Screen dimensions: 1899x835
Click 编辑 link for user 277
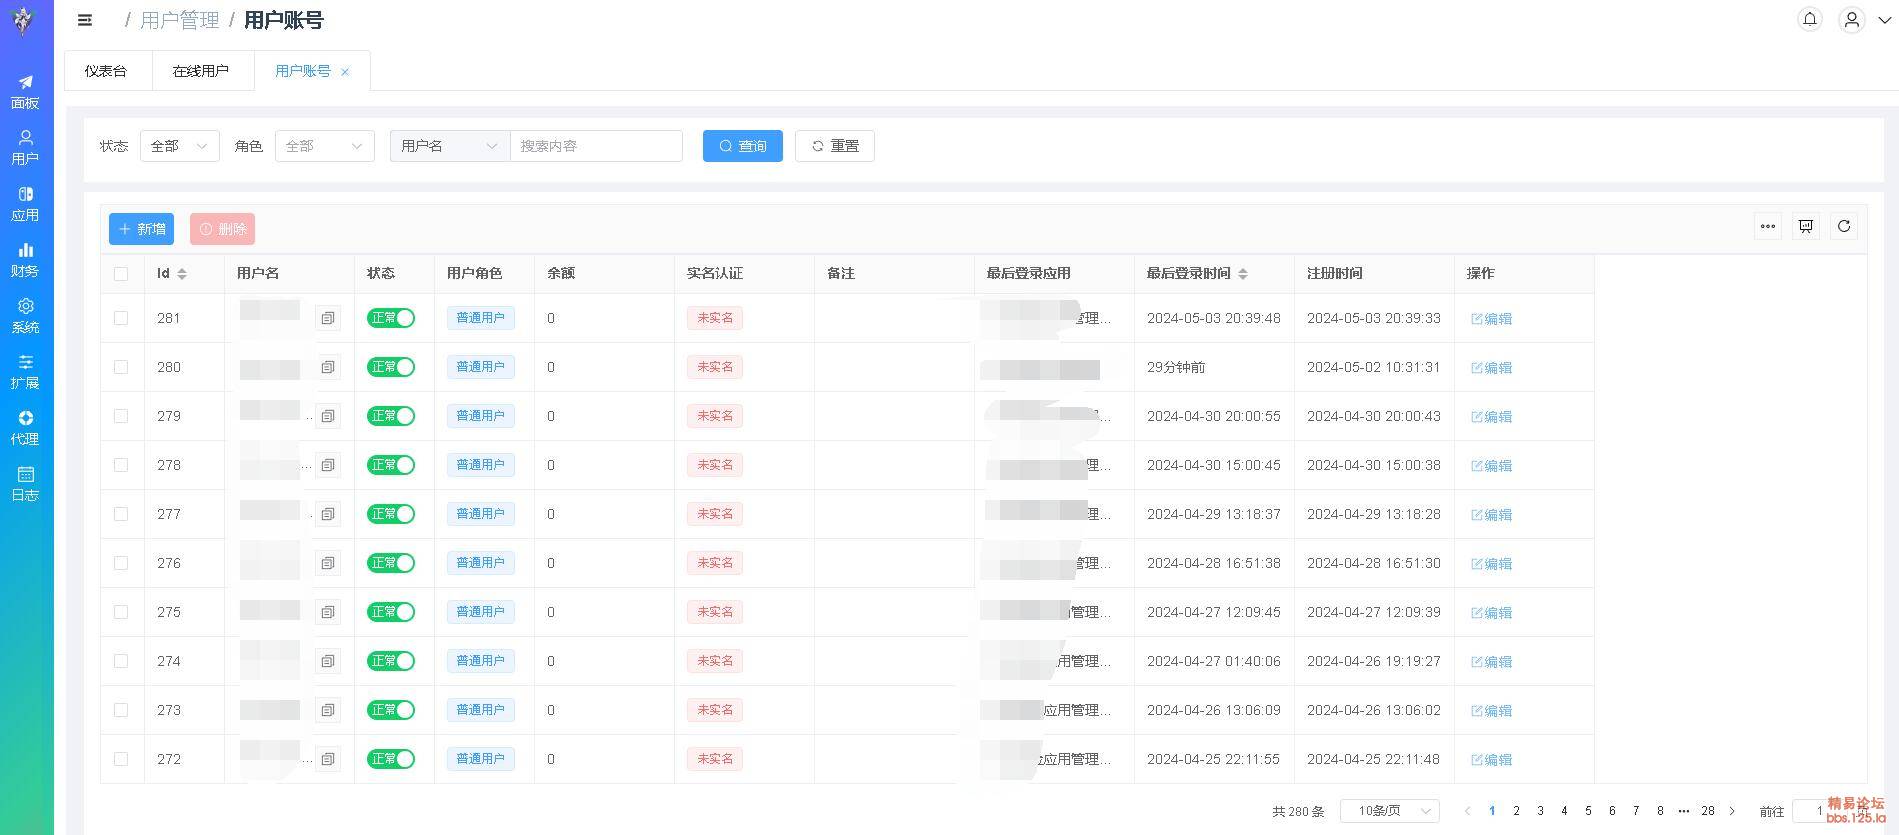1491,514
